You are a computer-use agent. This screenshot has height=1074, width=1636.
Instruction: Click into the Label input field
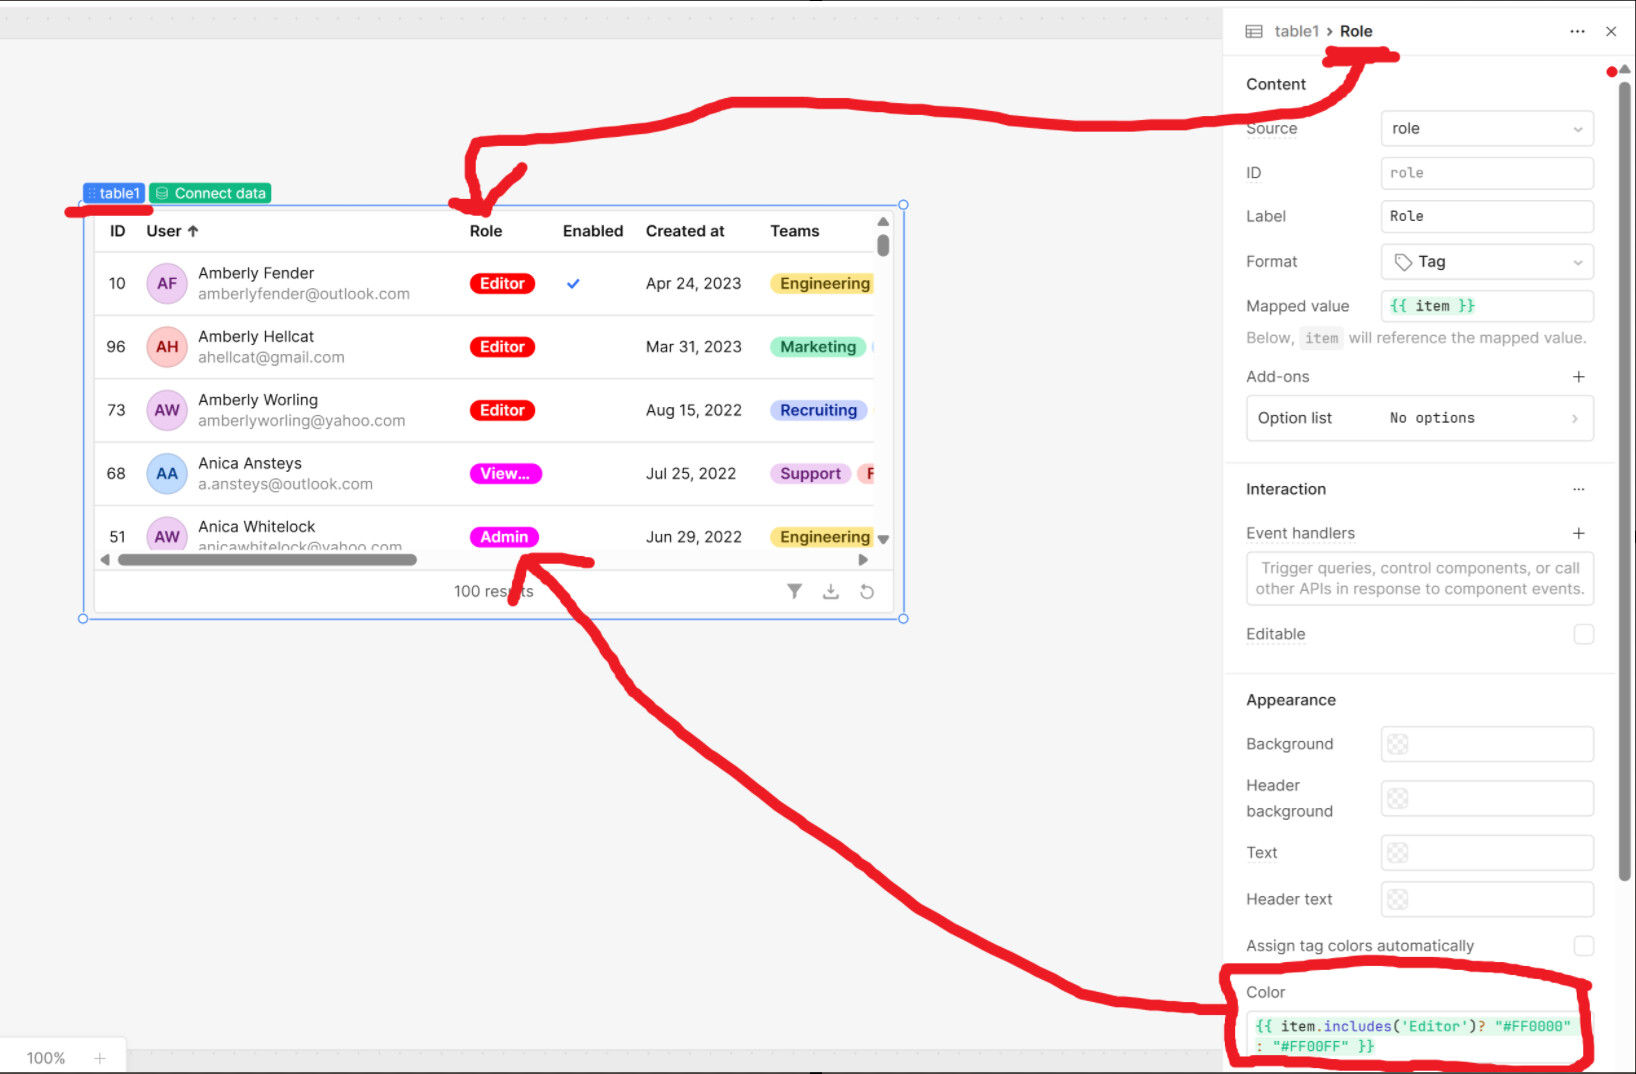click(x=1486, y=216)
